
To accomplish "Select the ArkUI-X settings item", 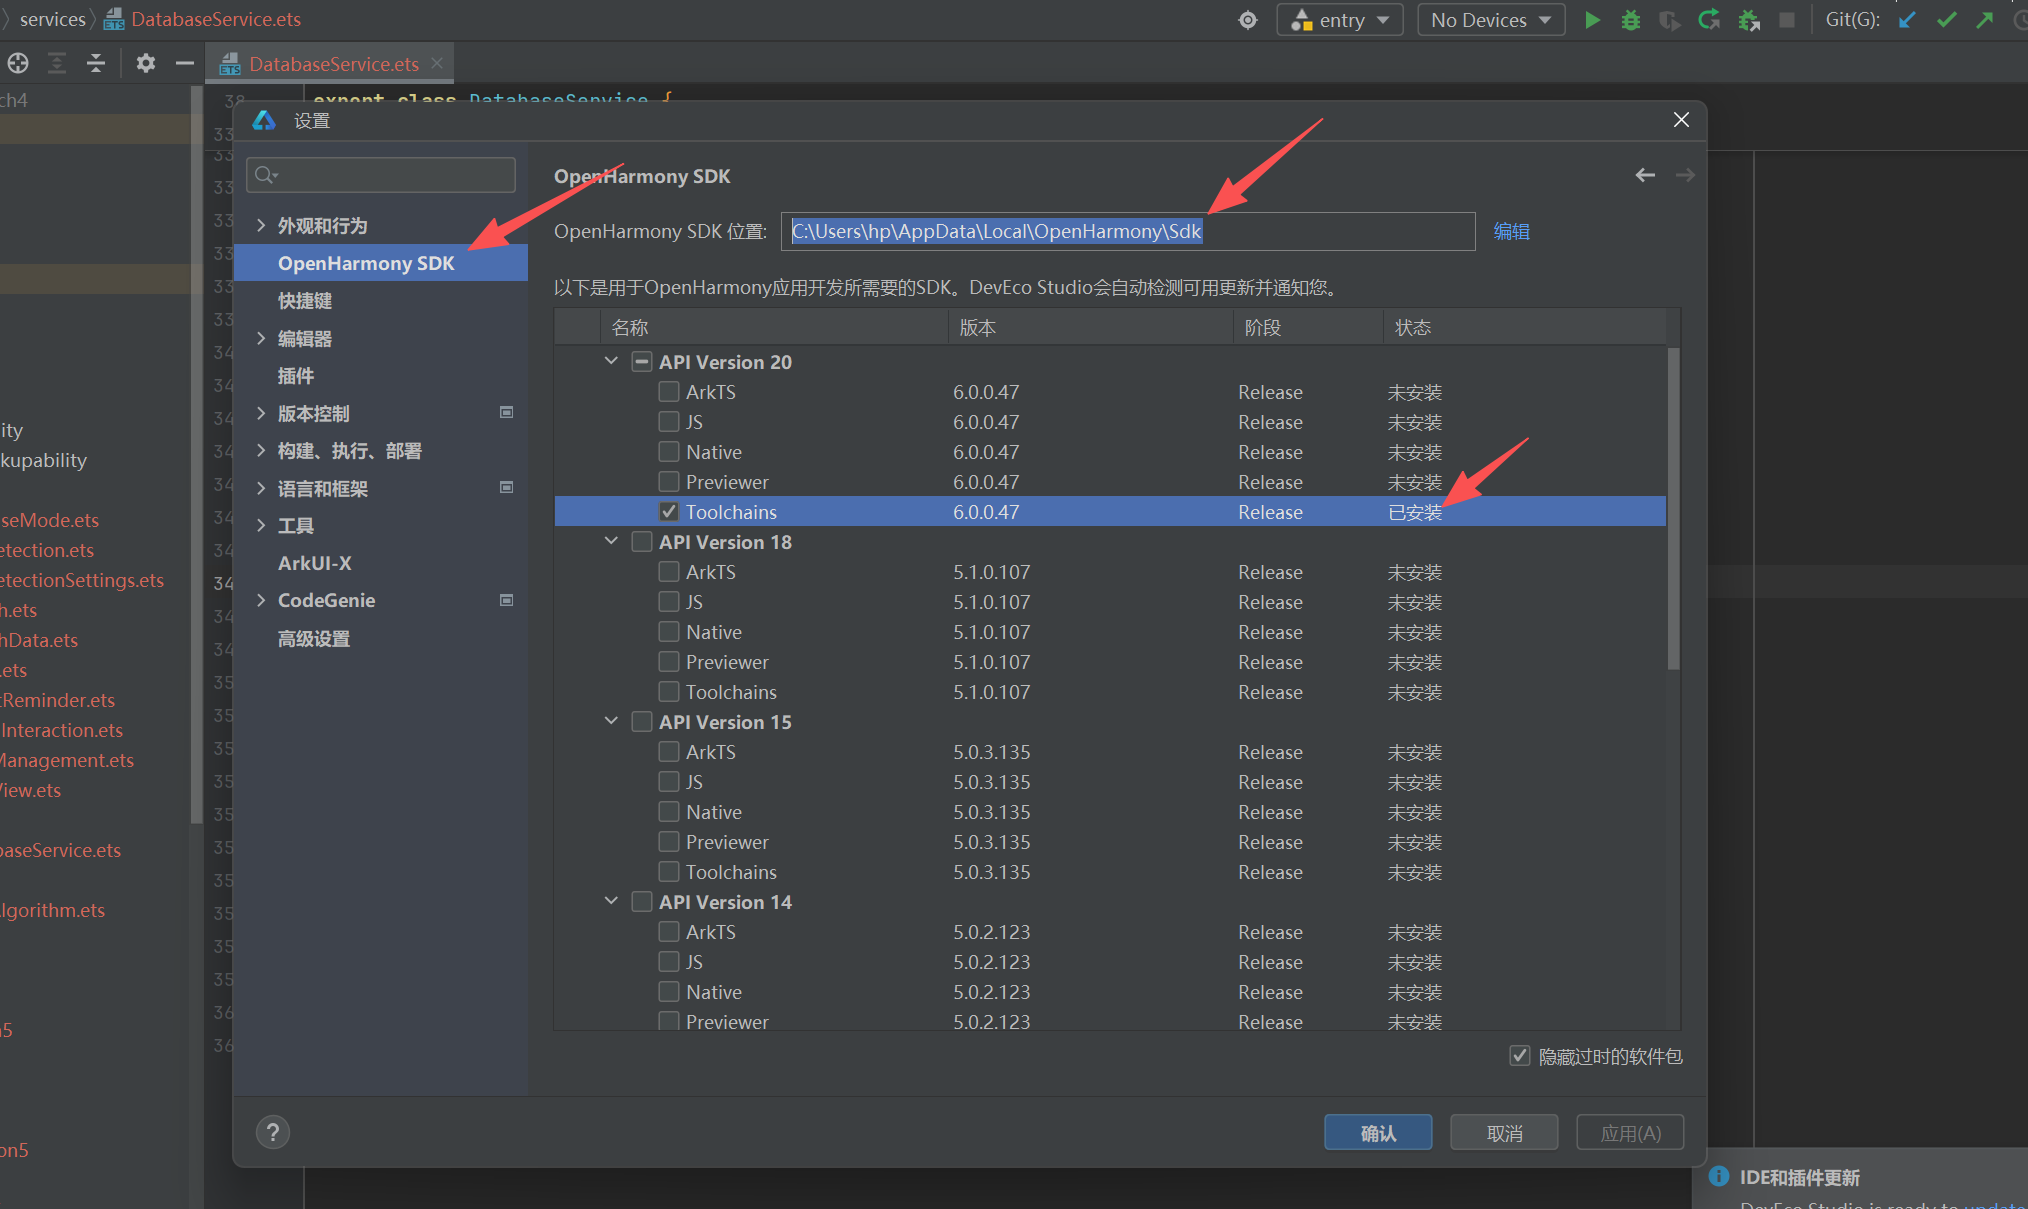I will (x=315, y=563).
